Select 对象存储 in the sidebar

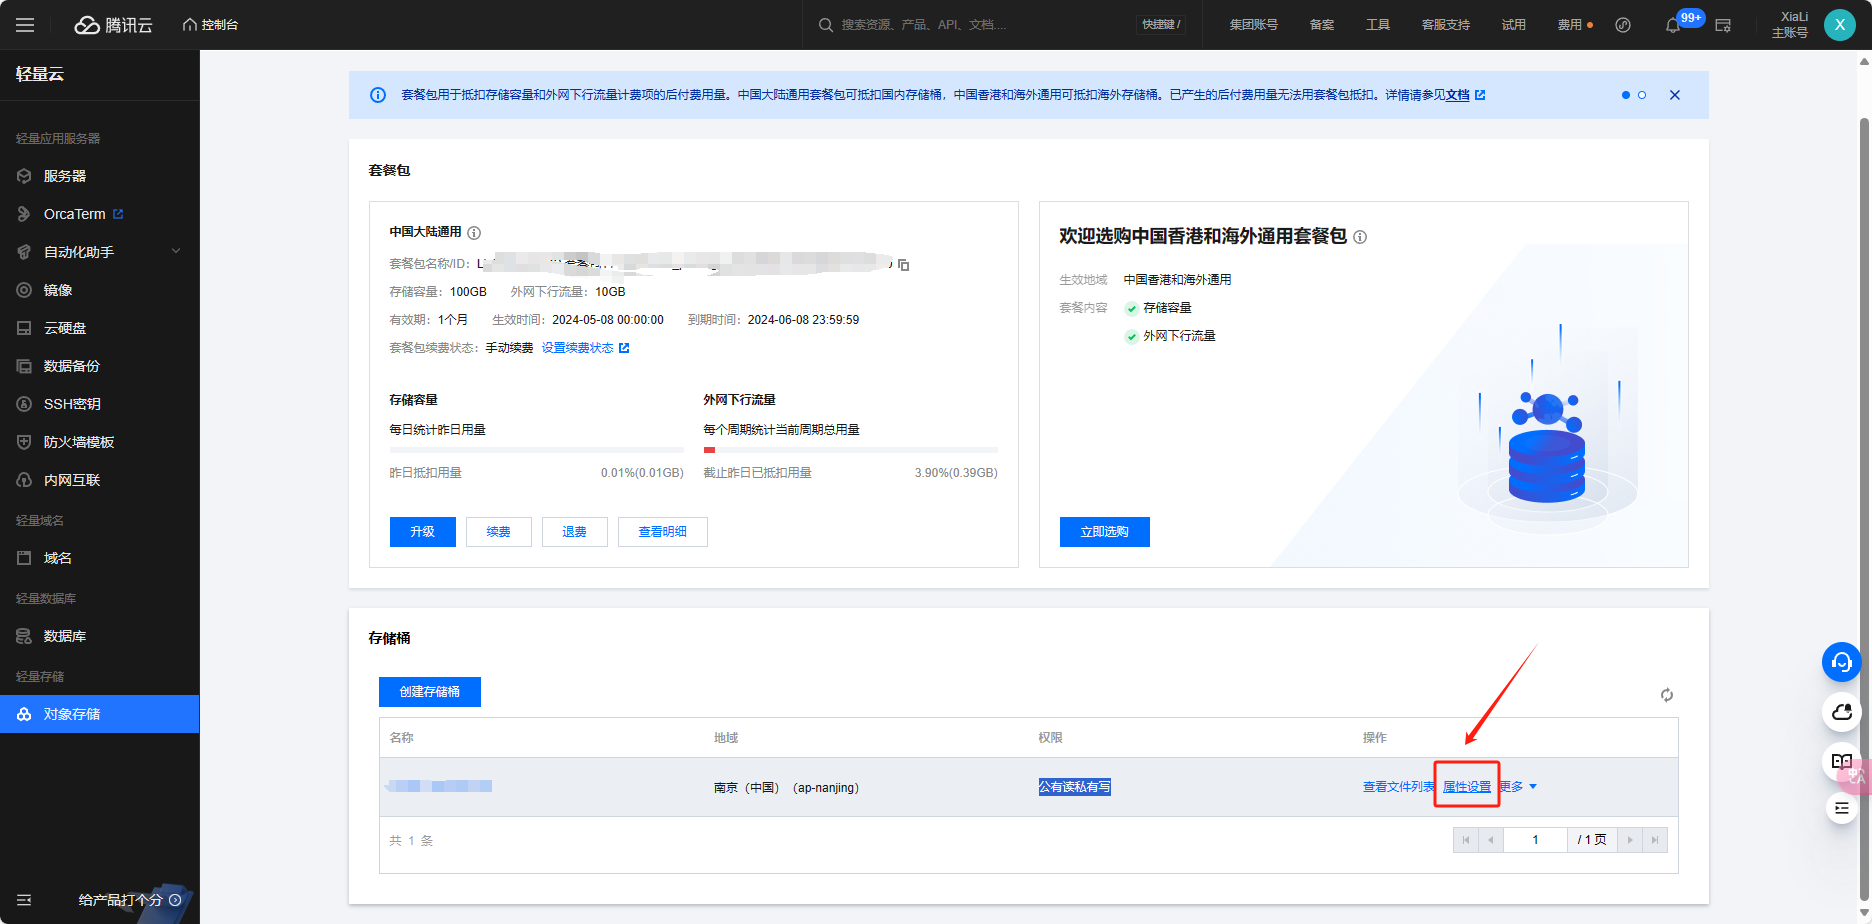coord(99,714)
